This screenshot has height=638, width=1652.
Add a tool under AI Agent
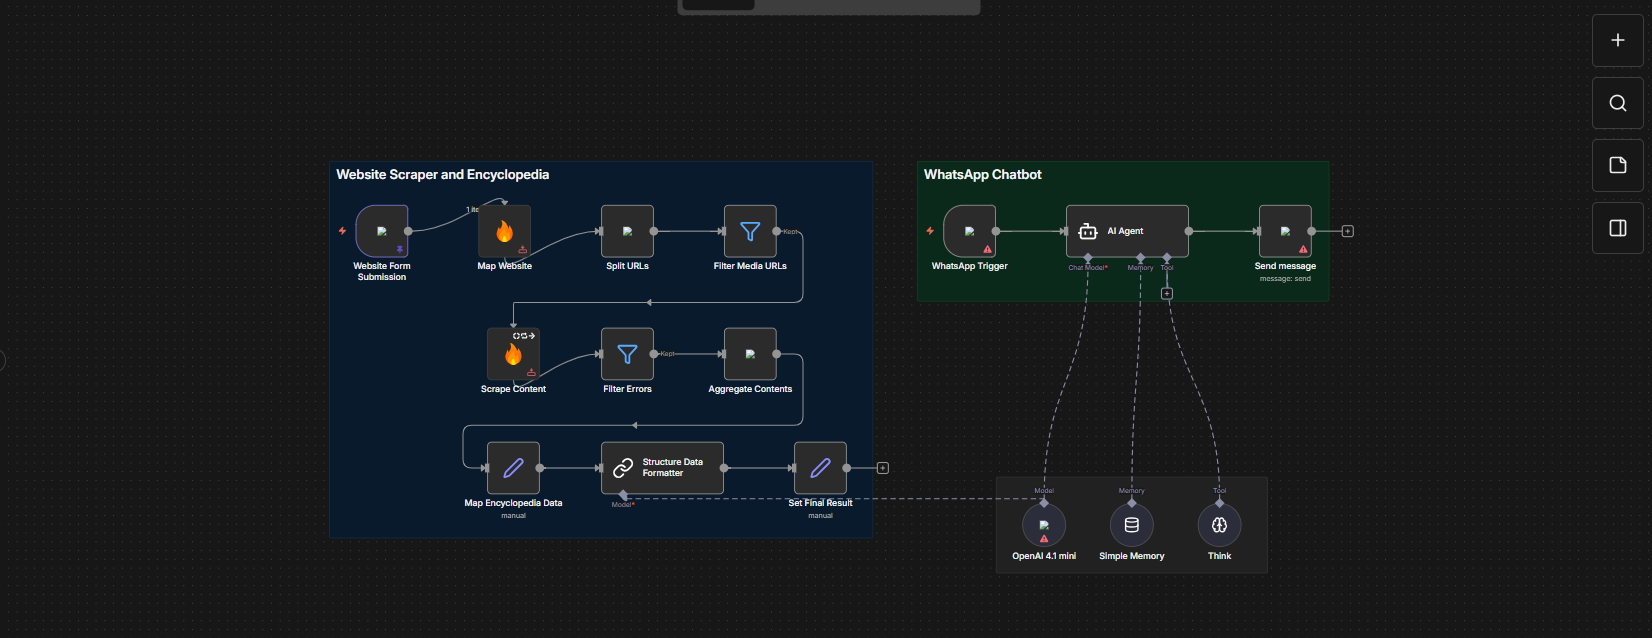(1167, 293)
